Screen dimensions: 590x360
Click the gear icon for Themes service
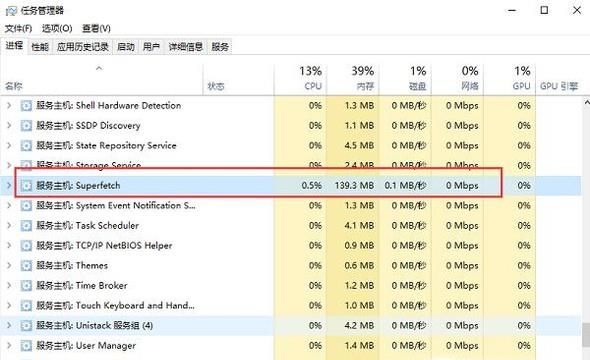26,266
